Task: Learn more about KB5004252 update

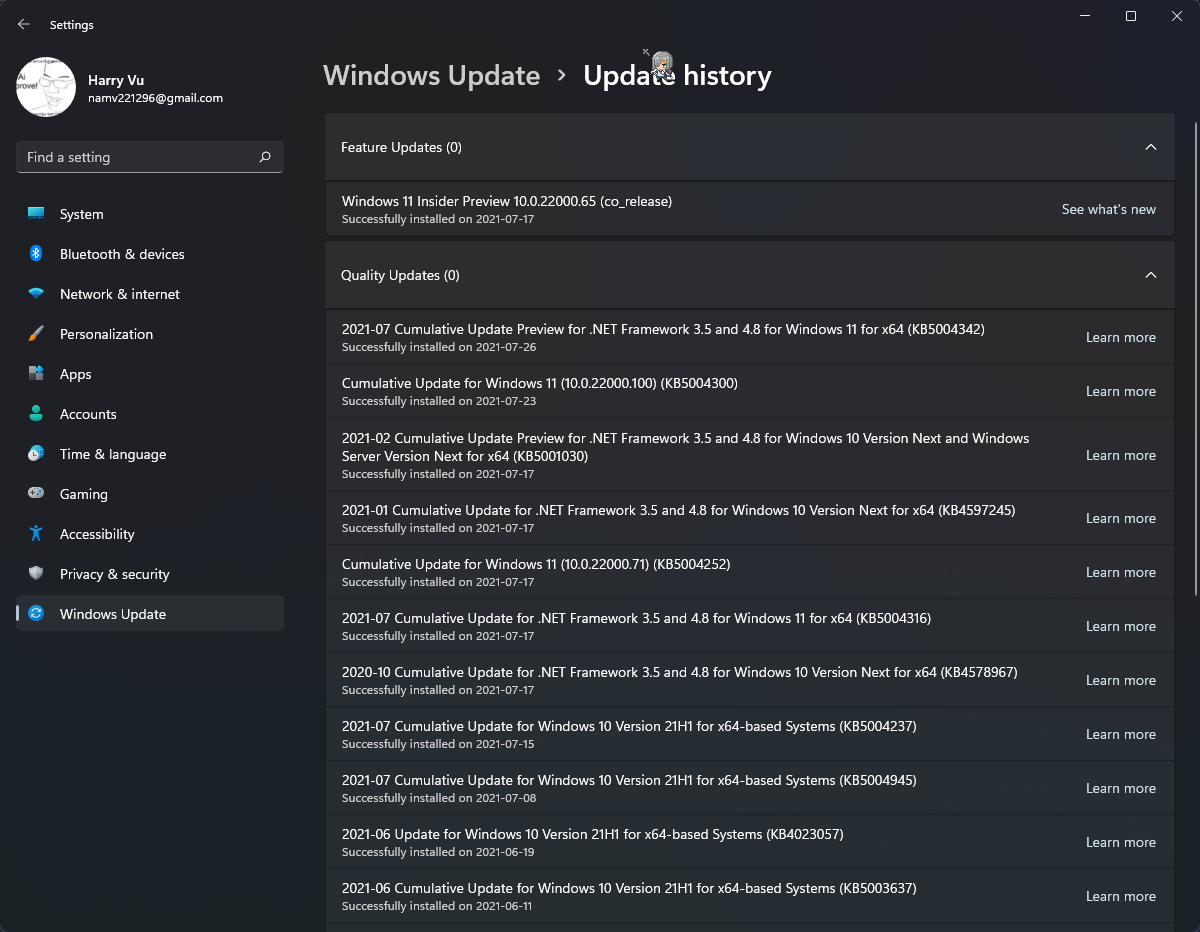Action: [1121, 572]
